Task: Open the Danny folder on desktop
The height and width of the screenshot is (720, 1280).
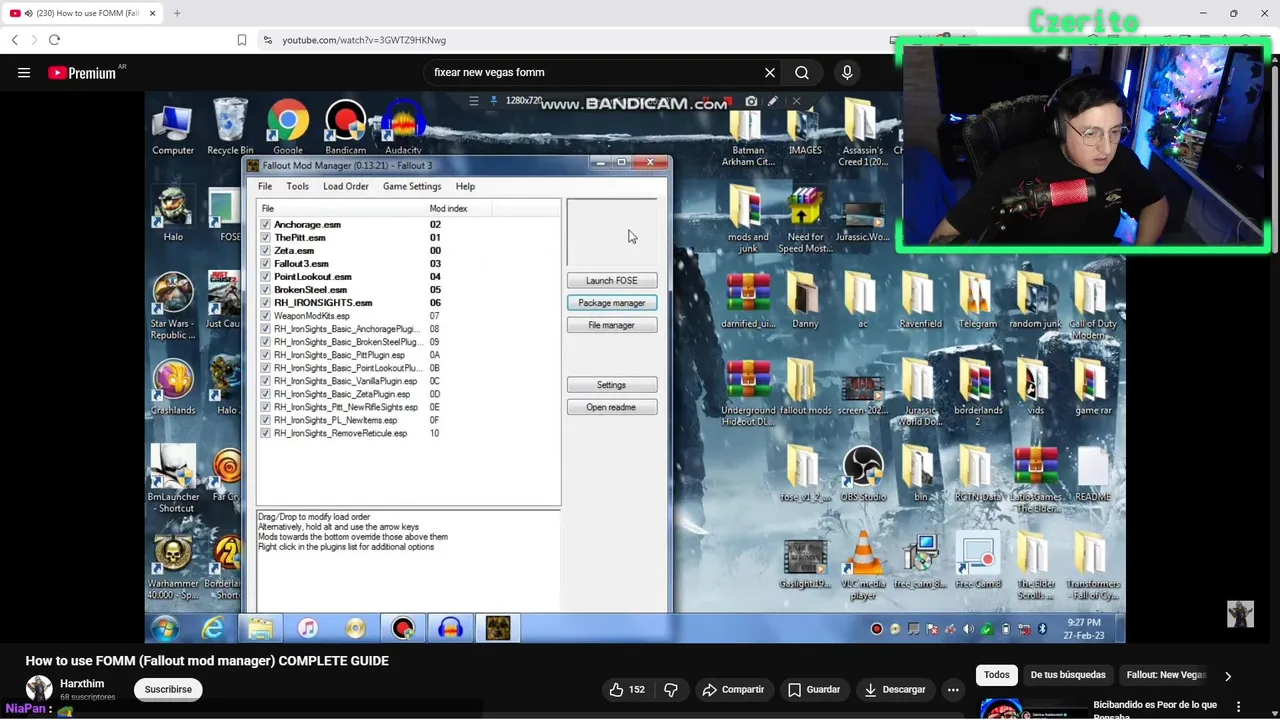Action: point(805,301)
